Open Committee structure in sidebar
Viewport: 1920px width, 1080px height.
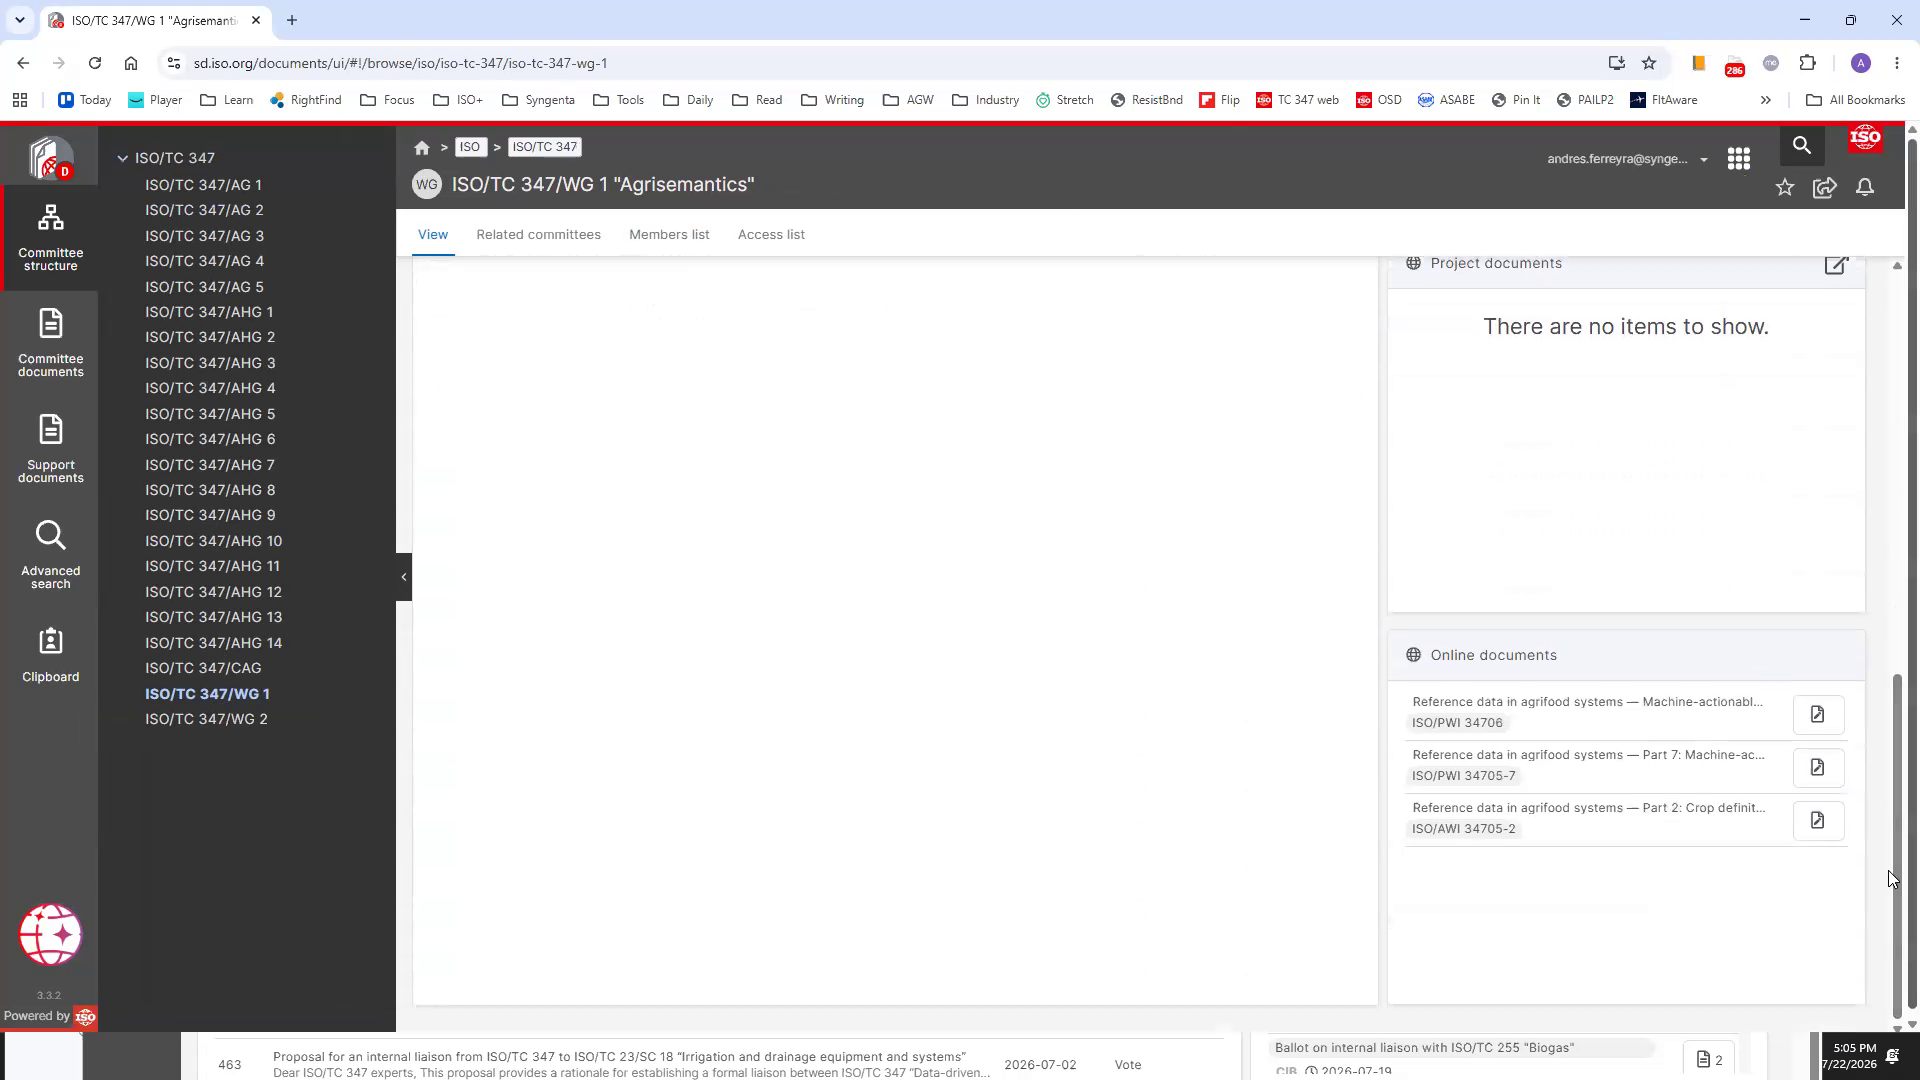50,238
